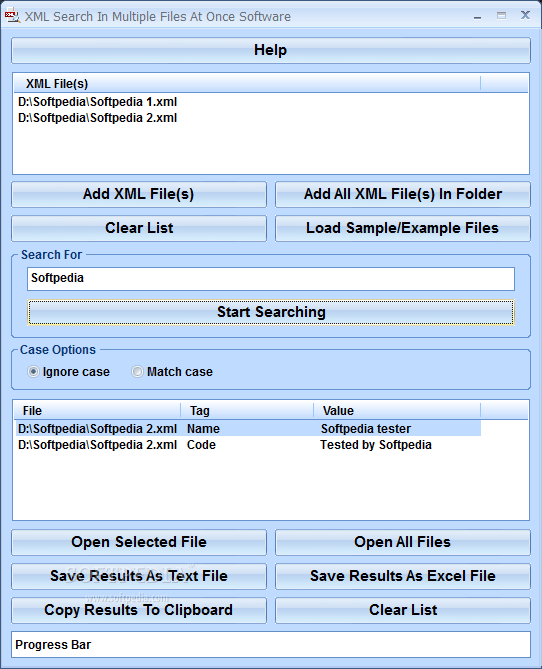Focus the Search For text field
Image resolution: width=542 pixels, height=669 pixels.
click(271, 279)
